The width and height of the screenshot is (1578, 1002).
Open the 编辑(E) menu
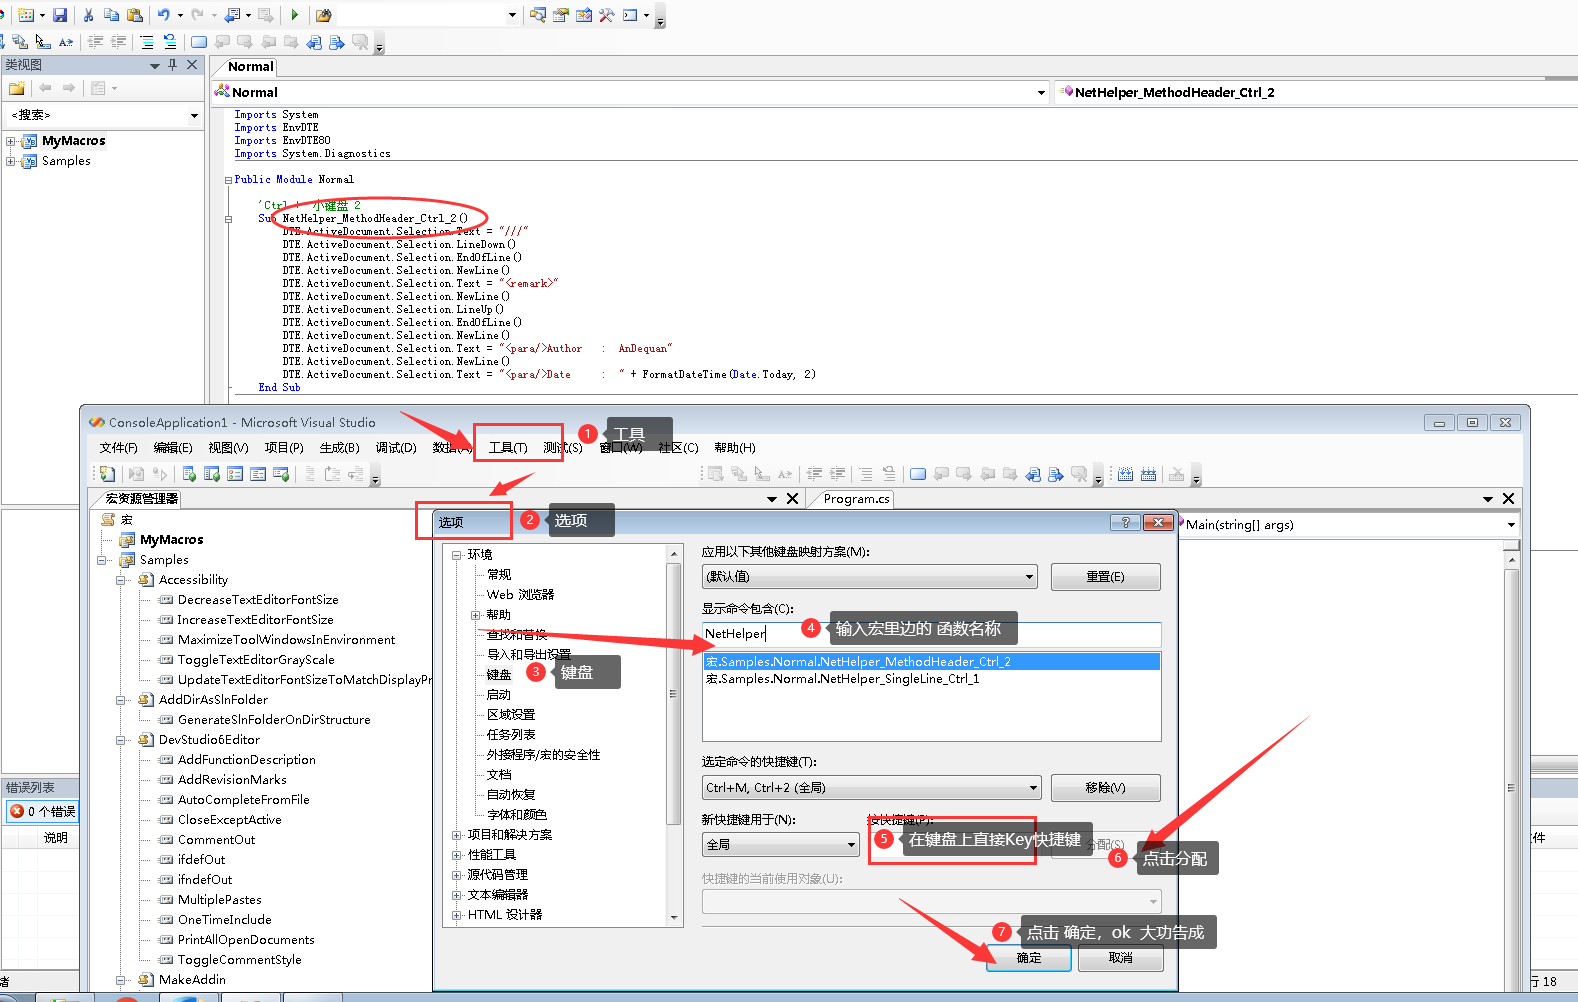(173, 448)
